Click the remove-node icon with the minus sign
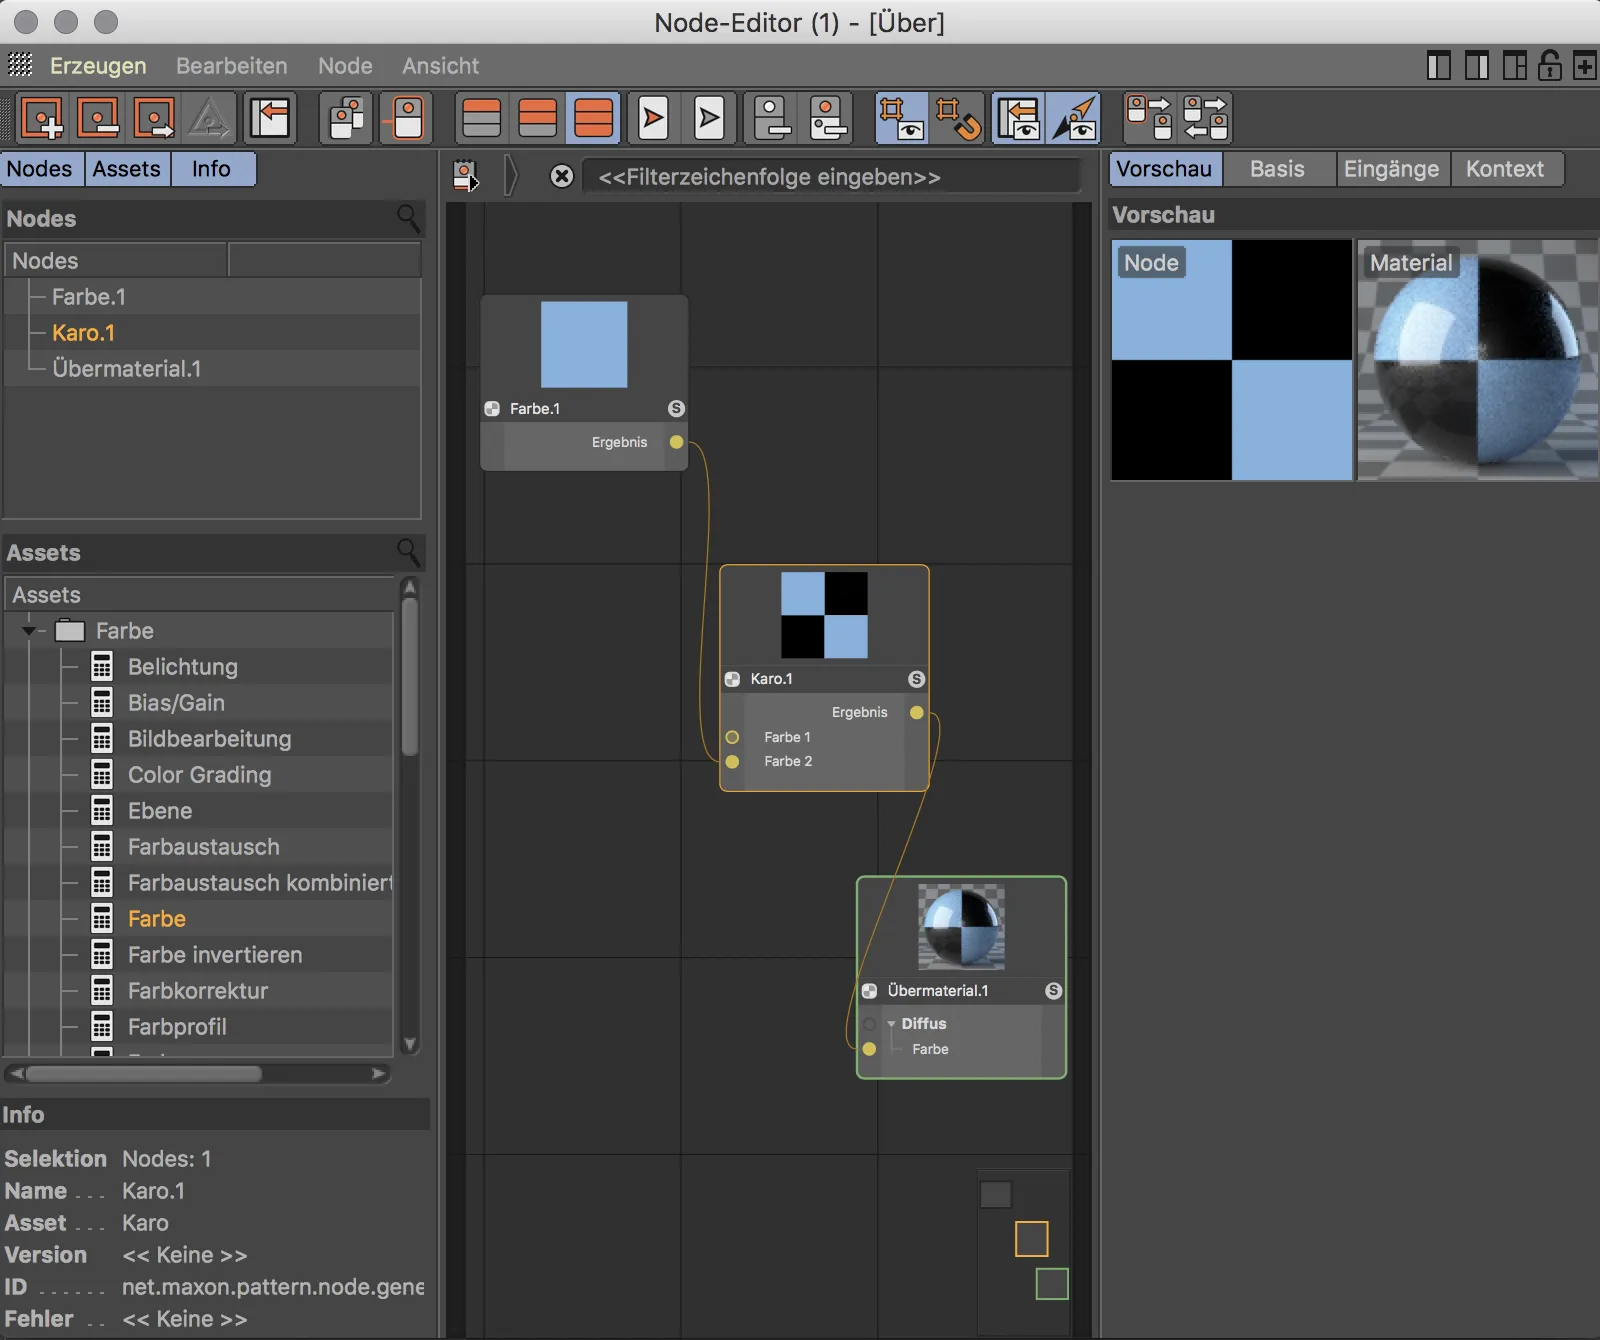 [98, 118]
